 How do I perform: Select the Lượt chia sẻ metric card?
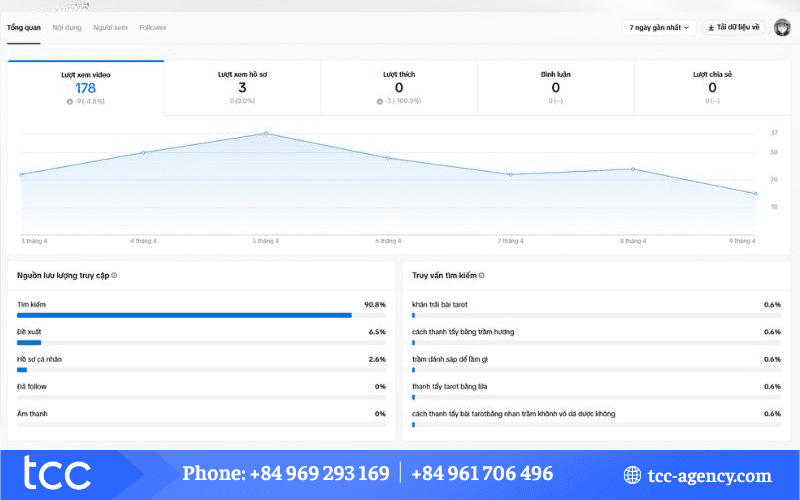[x=712, y=88]
